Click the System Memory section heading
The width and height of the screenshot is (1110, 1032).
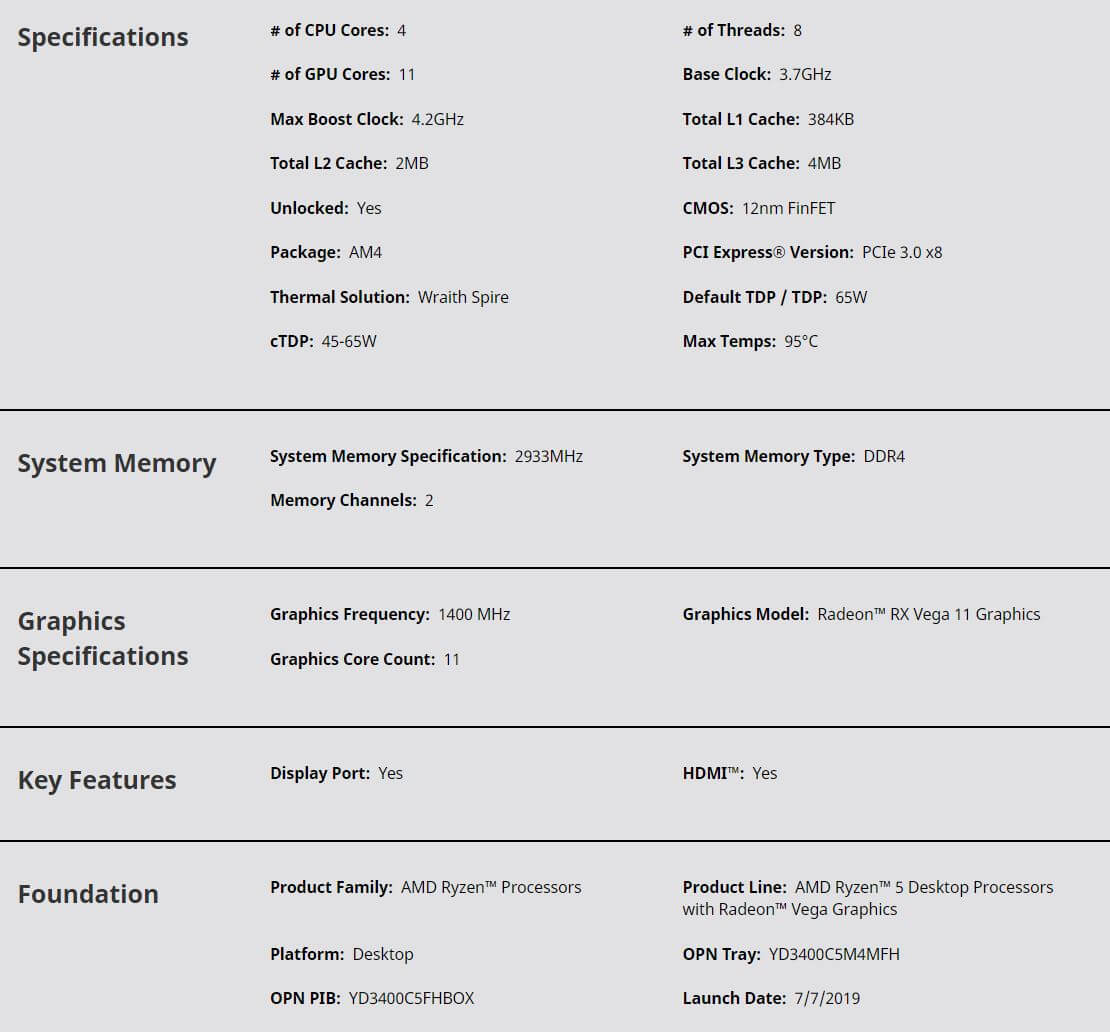point(116,463)
